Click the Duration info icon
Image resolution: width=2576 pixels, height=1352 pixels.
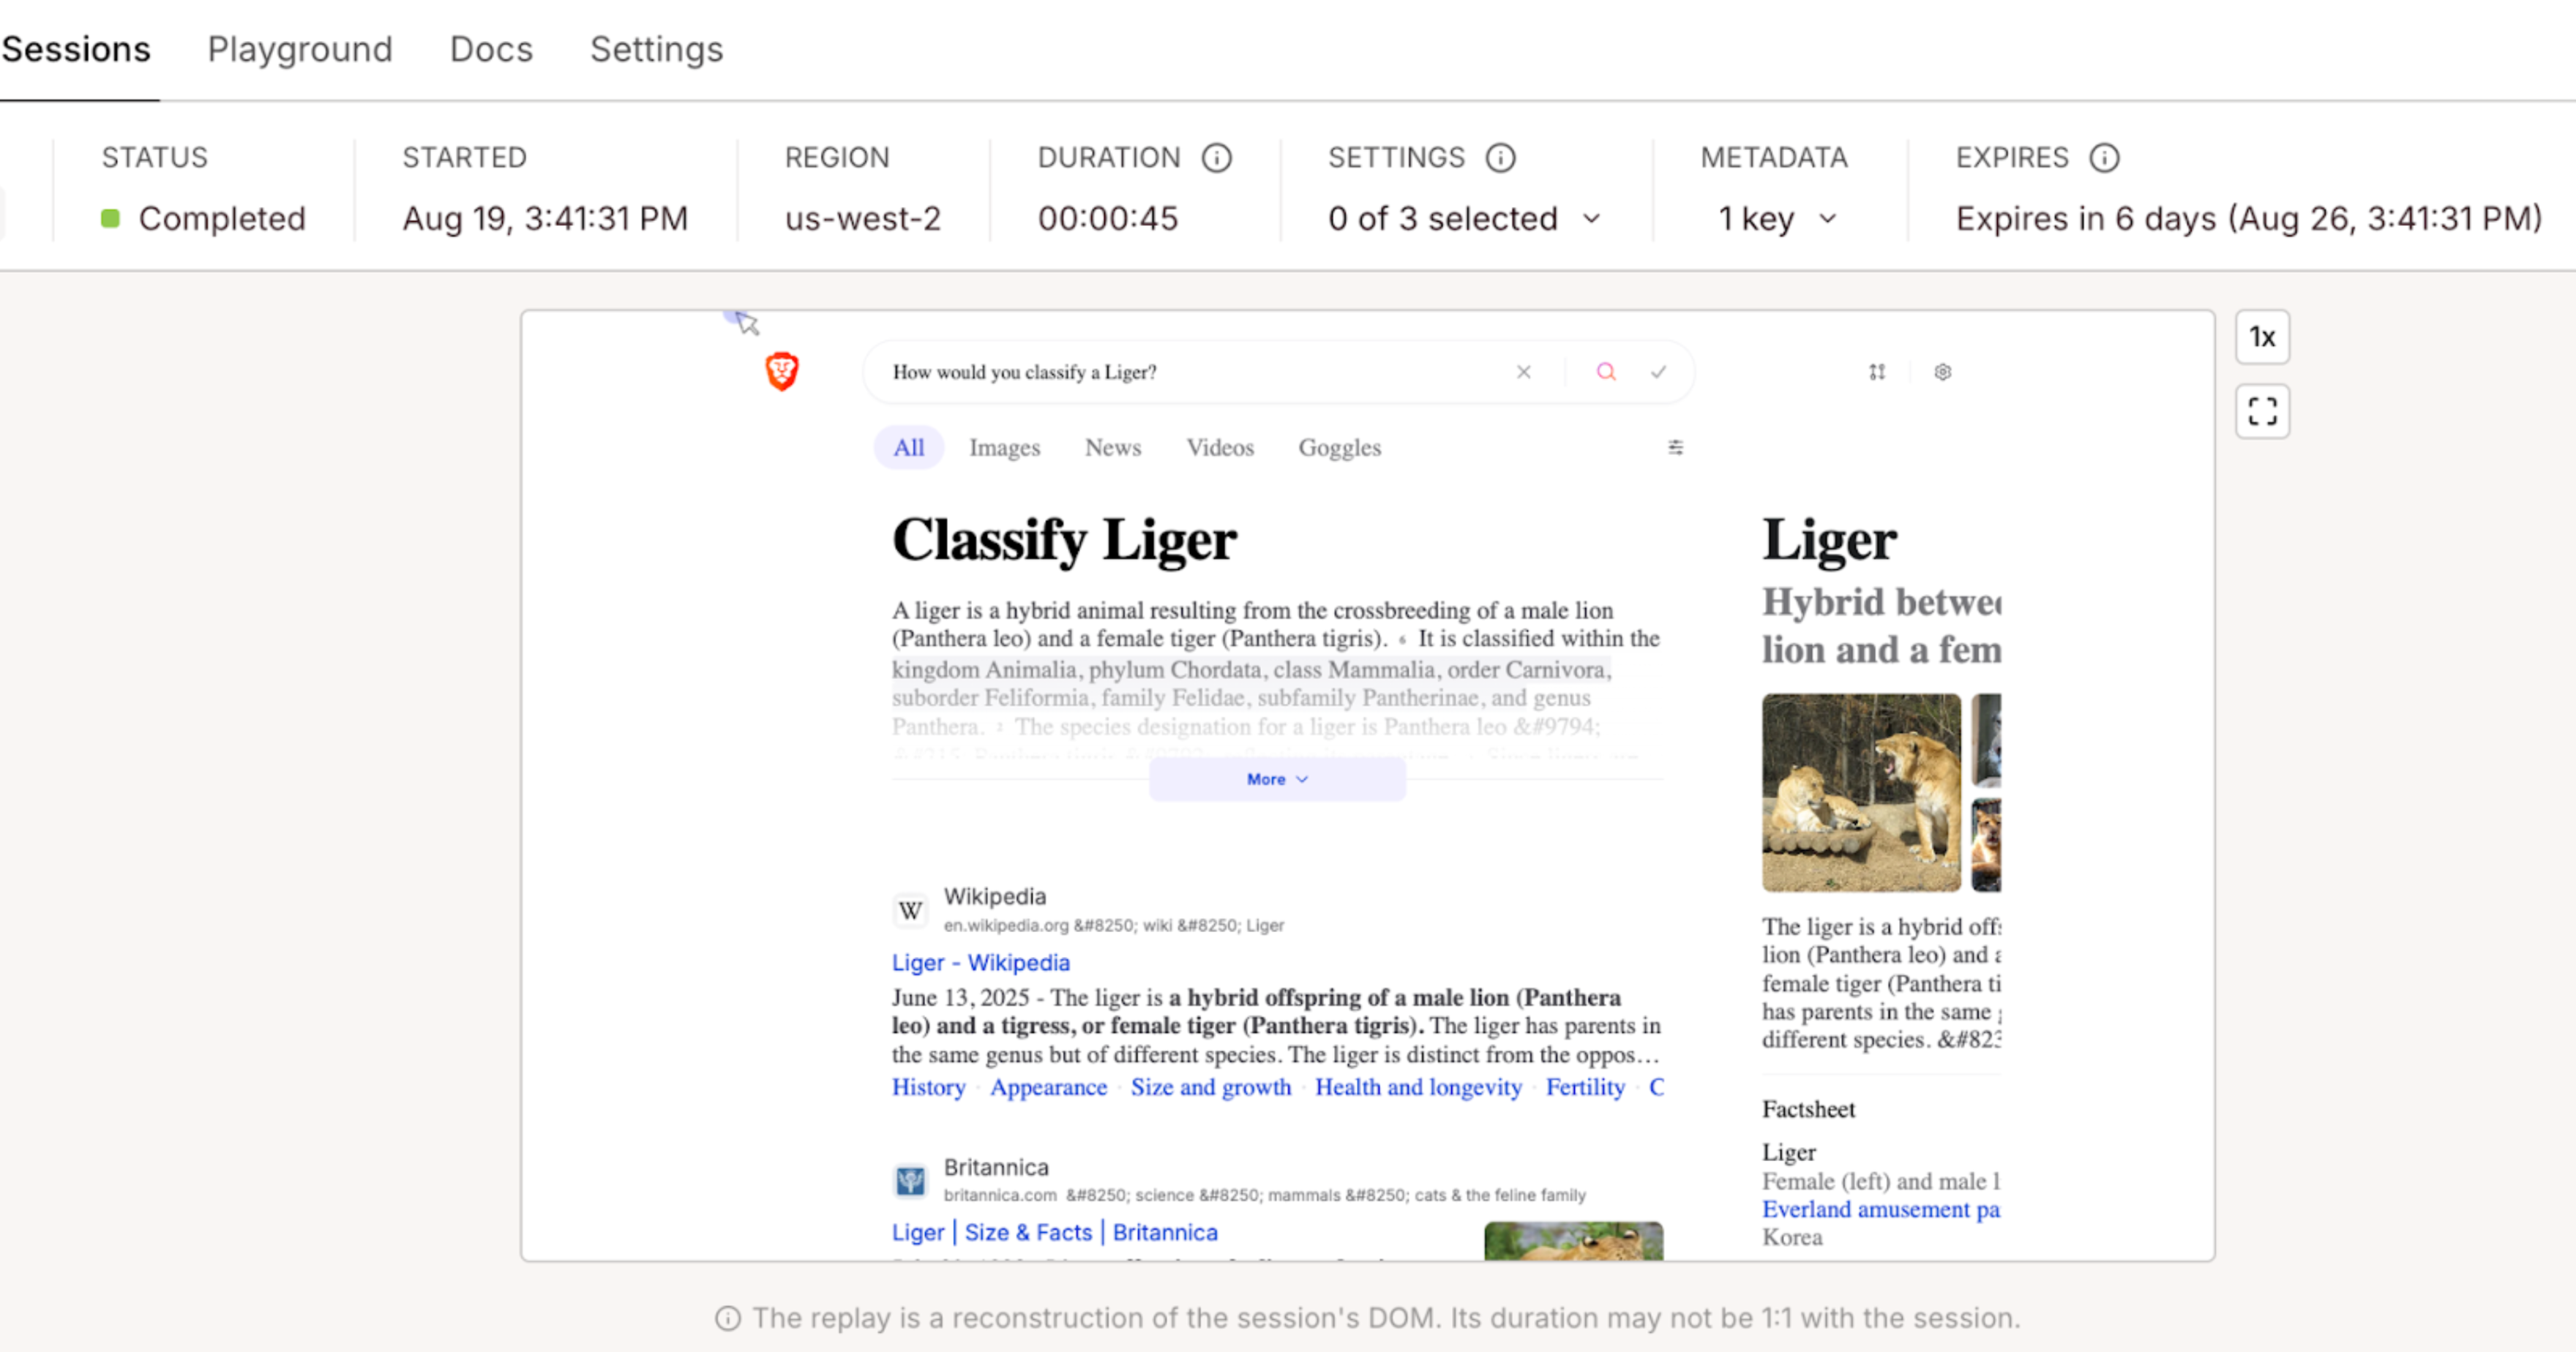point(1216,157)
